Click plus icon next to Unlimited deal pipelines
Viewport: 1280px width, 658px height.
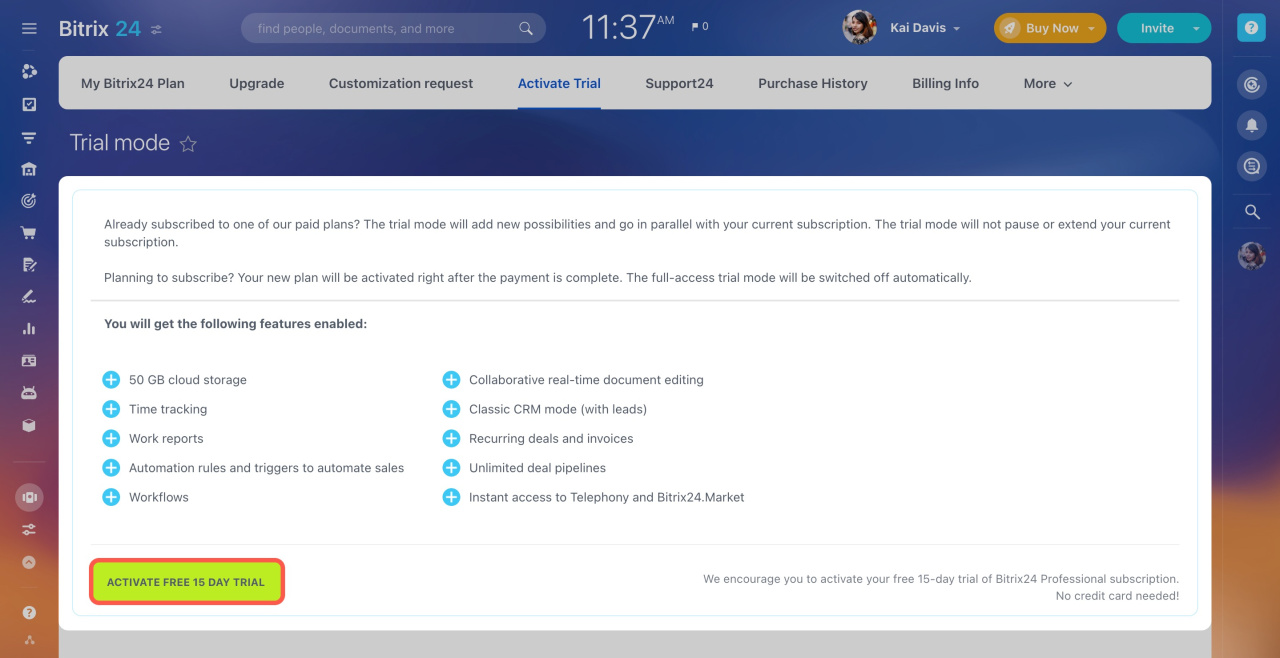tap(451, 468)
